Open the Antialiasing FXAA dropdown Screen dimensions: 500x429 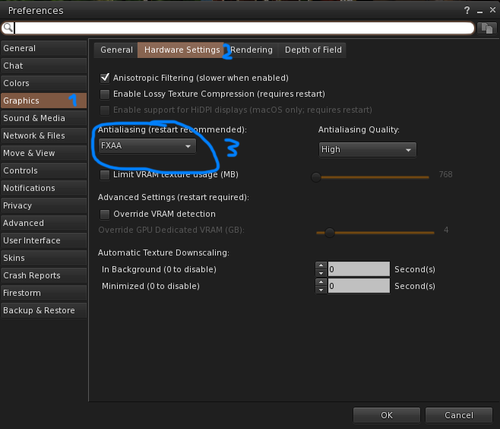tap(147, 146)
